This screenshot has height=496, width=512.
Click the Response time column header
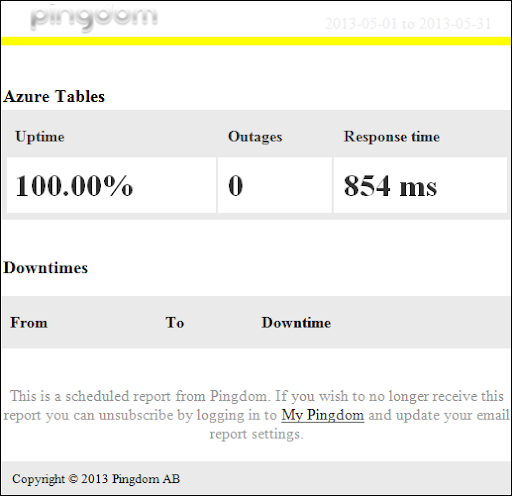392,137
